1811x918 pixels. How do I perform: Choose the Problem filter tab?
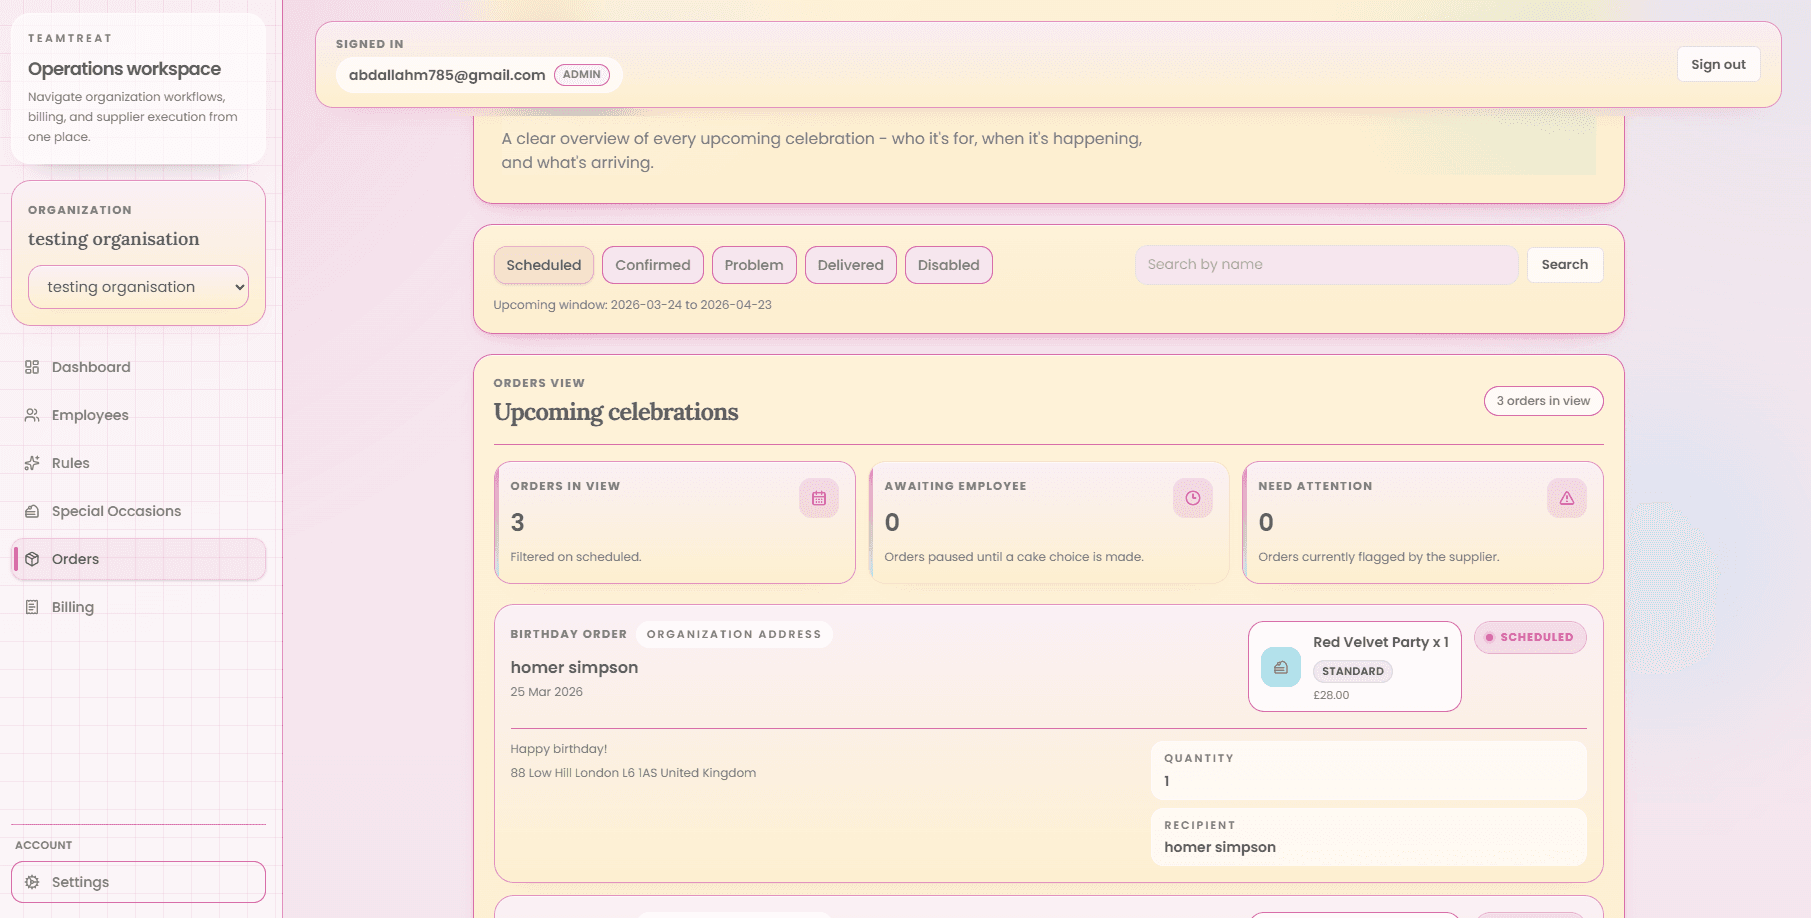(x=754, y=264)
